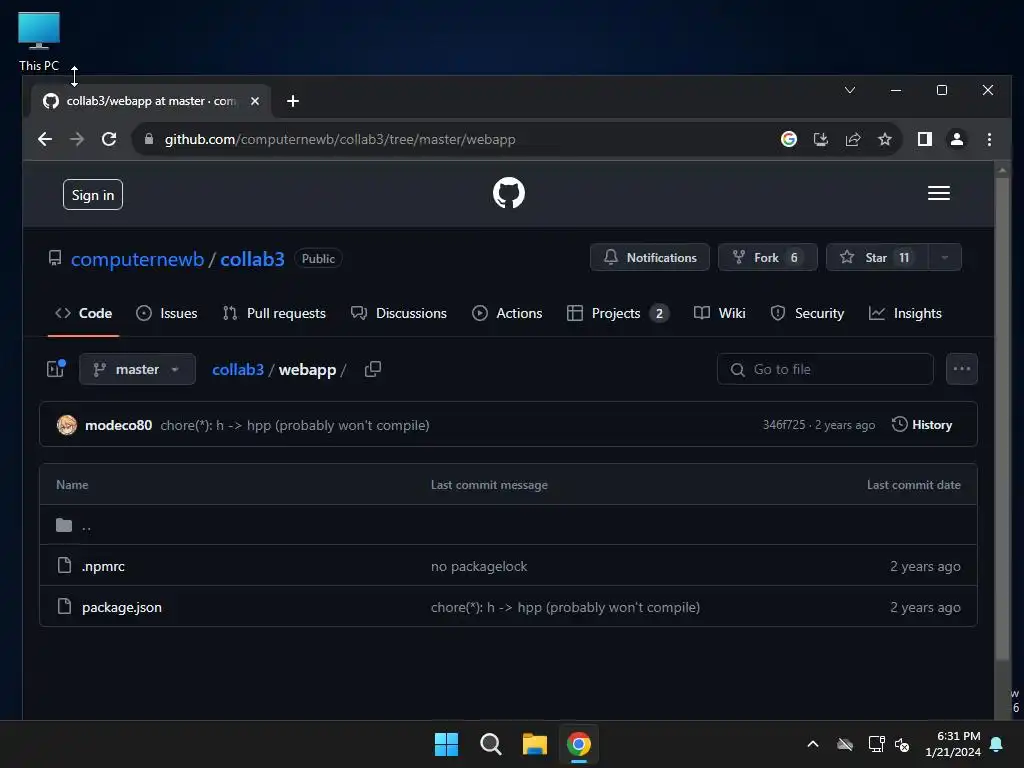Screen dimensions: 1024x768
Task: Launch File Explorer from the taskbar
Action: coord(535,744)
